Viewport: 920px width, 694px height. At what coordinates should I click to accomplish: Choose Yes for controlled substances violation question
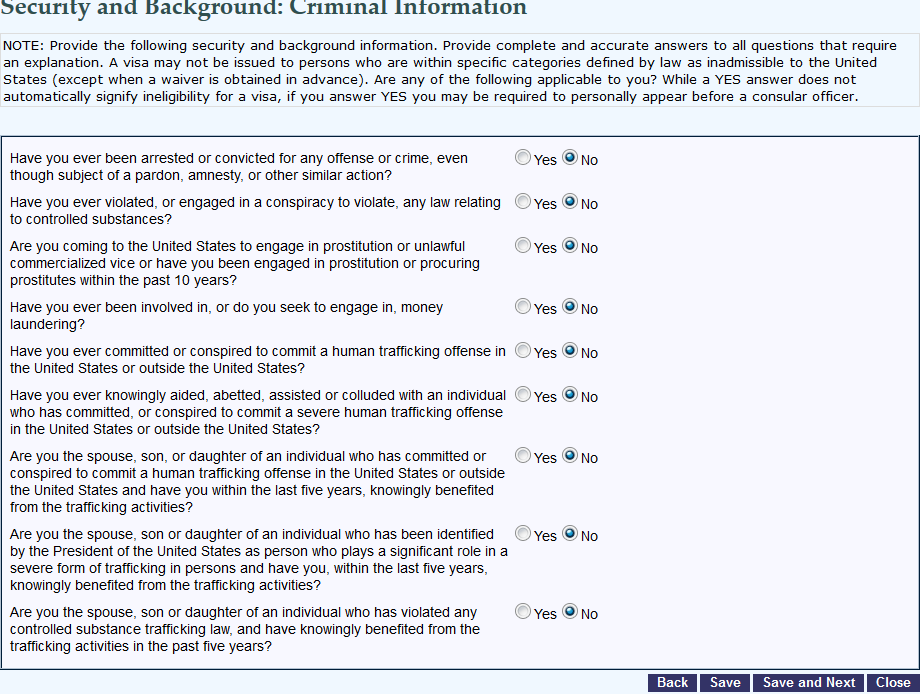[x=523, y=202]
